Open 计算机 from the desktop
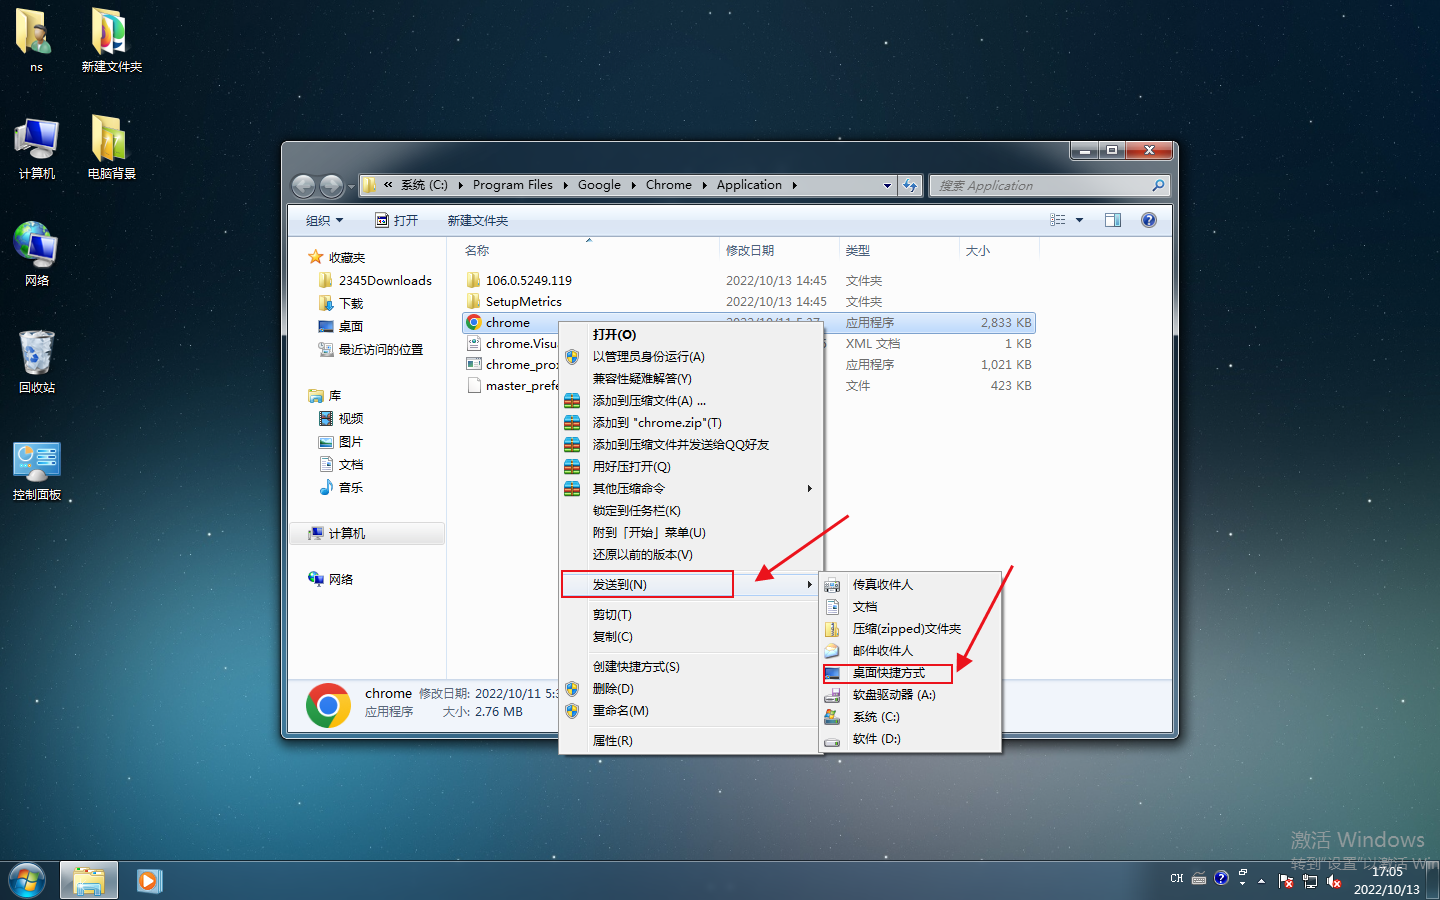 click(x=36, y=140)
